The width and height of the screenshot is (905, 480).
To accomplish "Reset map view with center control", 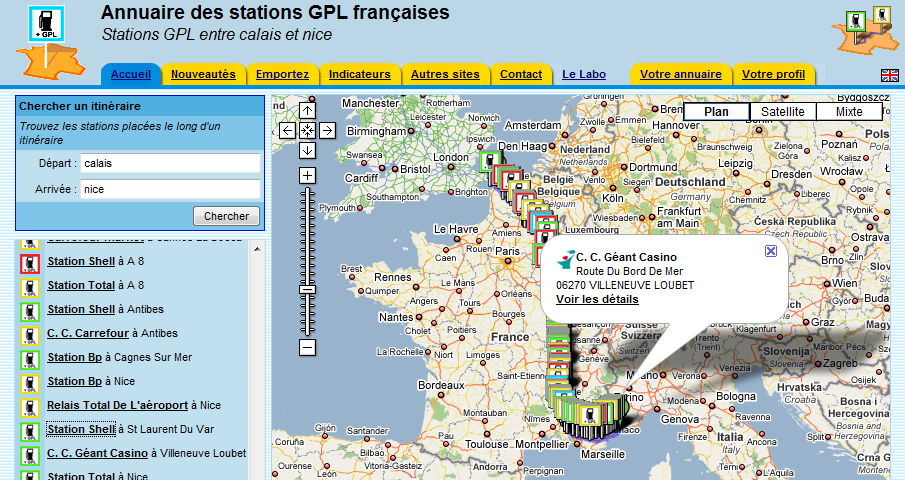I will (307, 130).
